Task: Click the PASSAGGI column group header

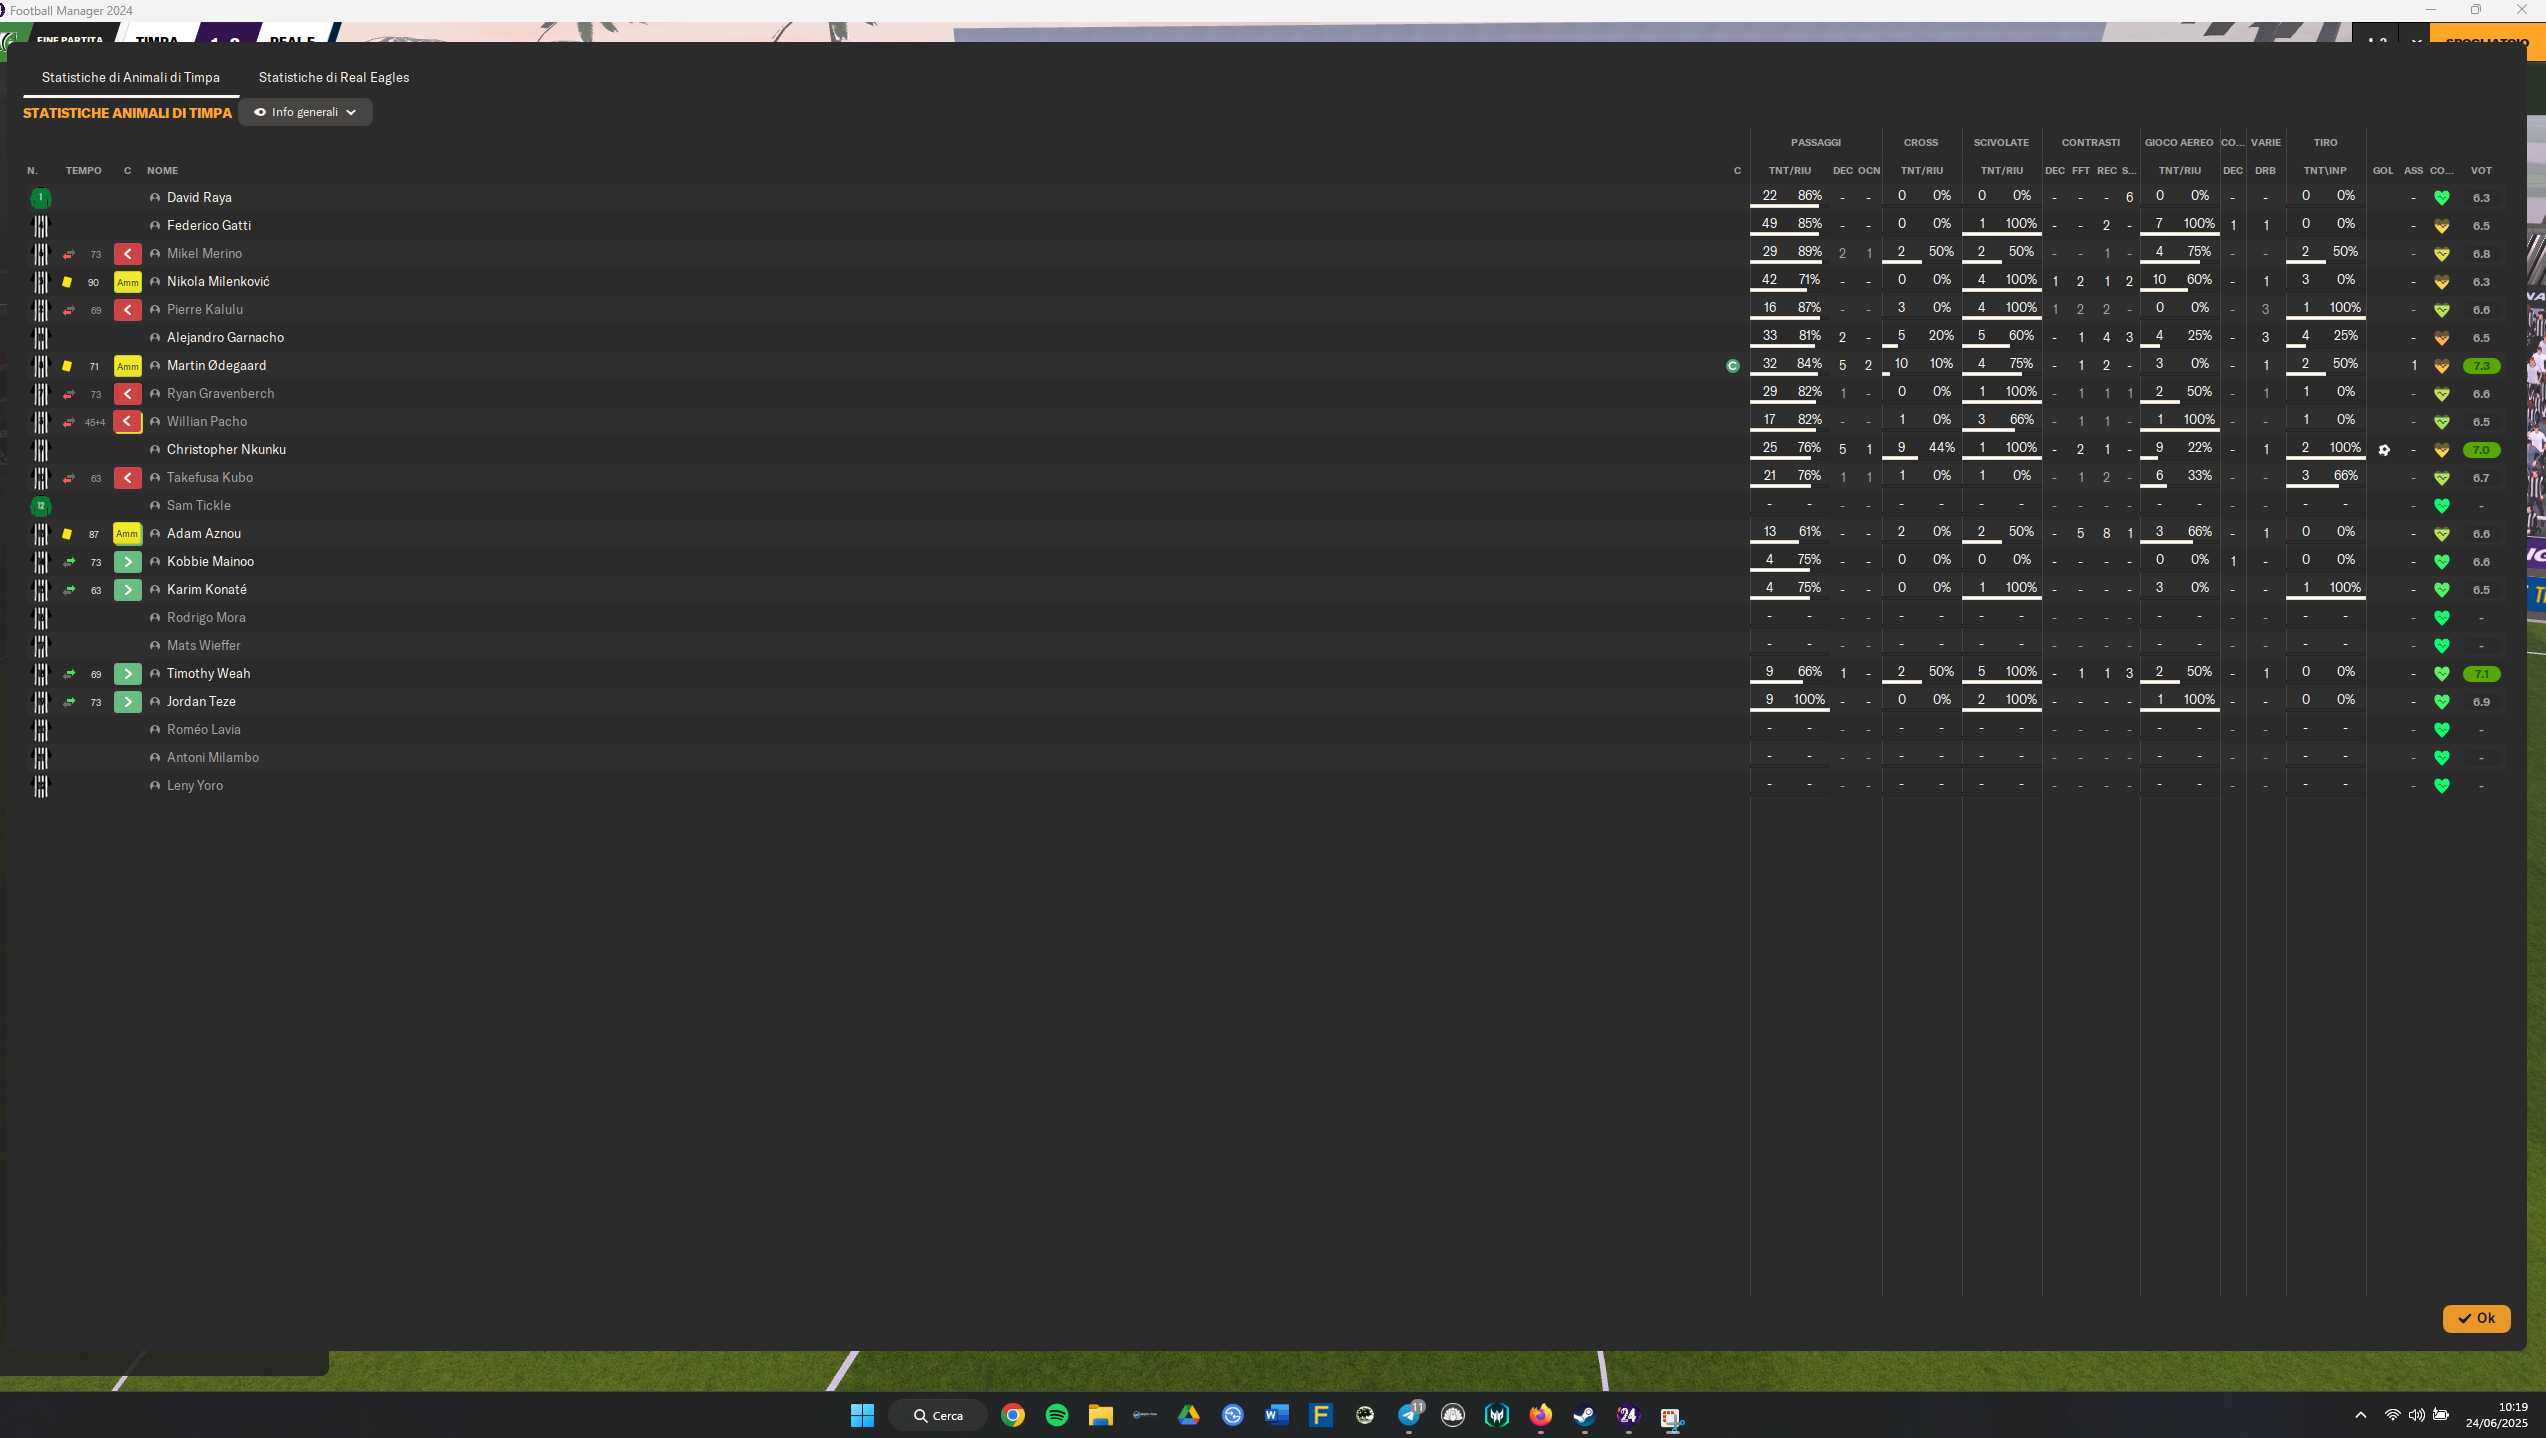Action: [1815, 143]
